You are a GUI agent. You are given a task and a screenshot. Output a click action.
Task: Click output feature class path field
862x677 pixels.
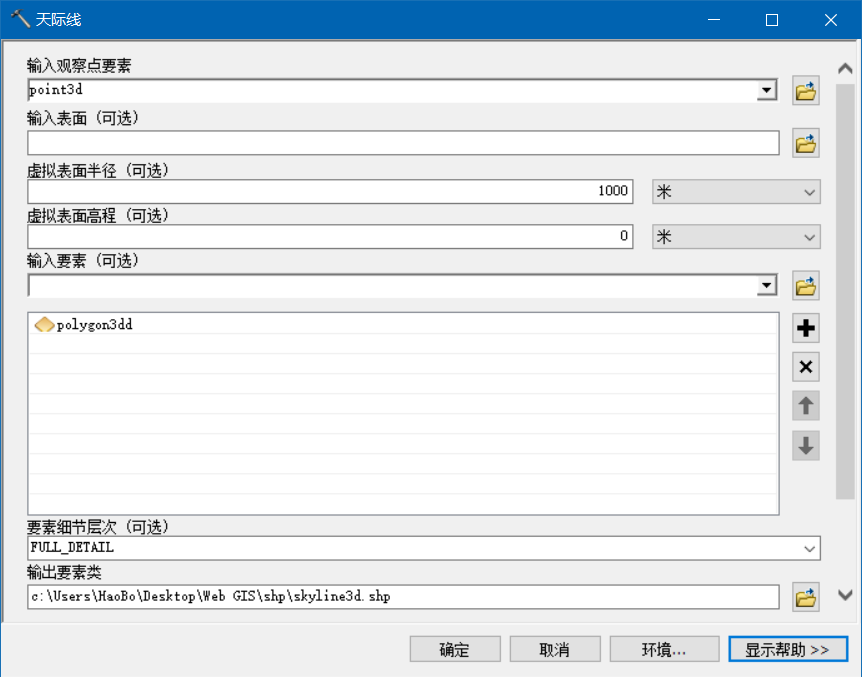[404, 597]
